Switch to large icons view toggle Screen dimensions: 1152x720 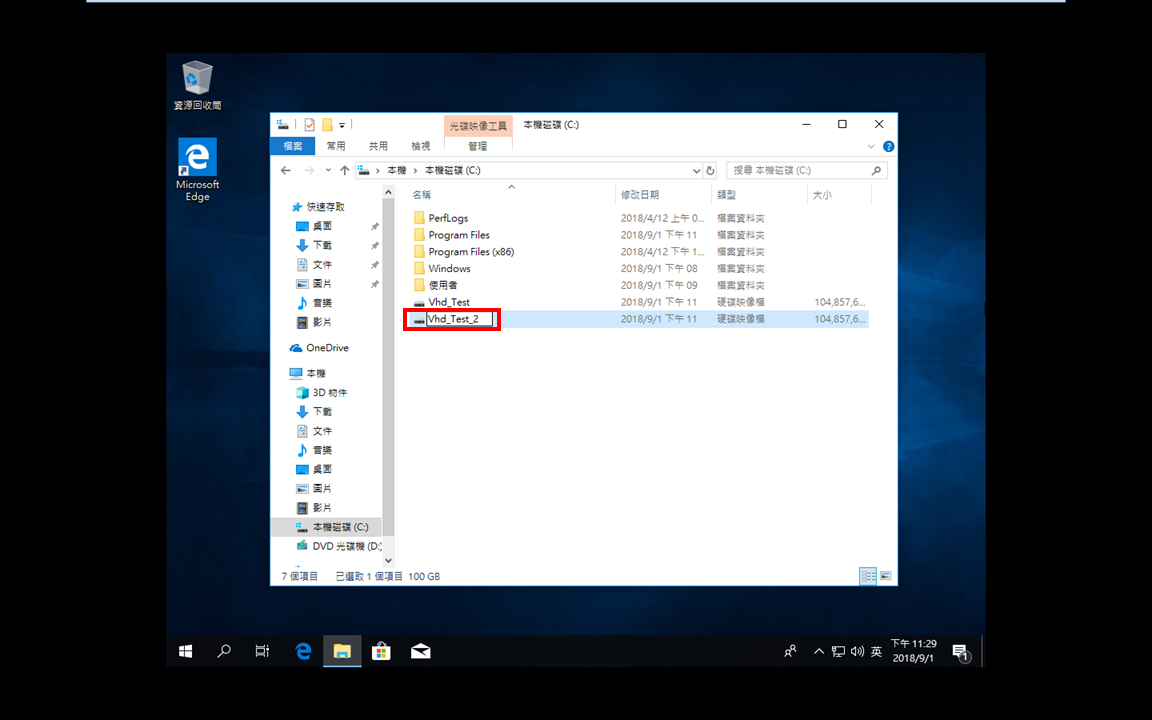[885, 576]
